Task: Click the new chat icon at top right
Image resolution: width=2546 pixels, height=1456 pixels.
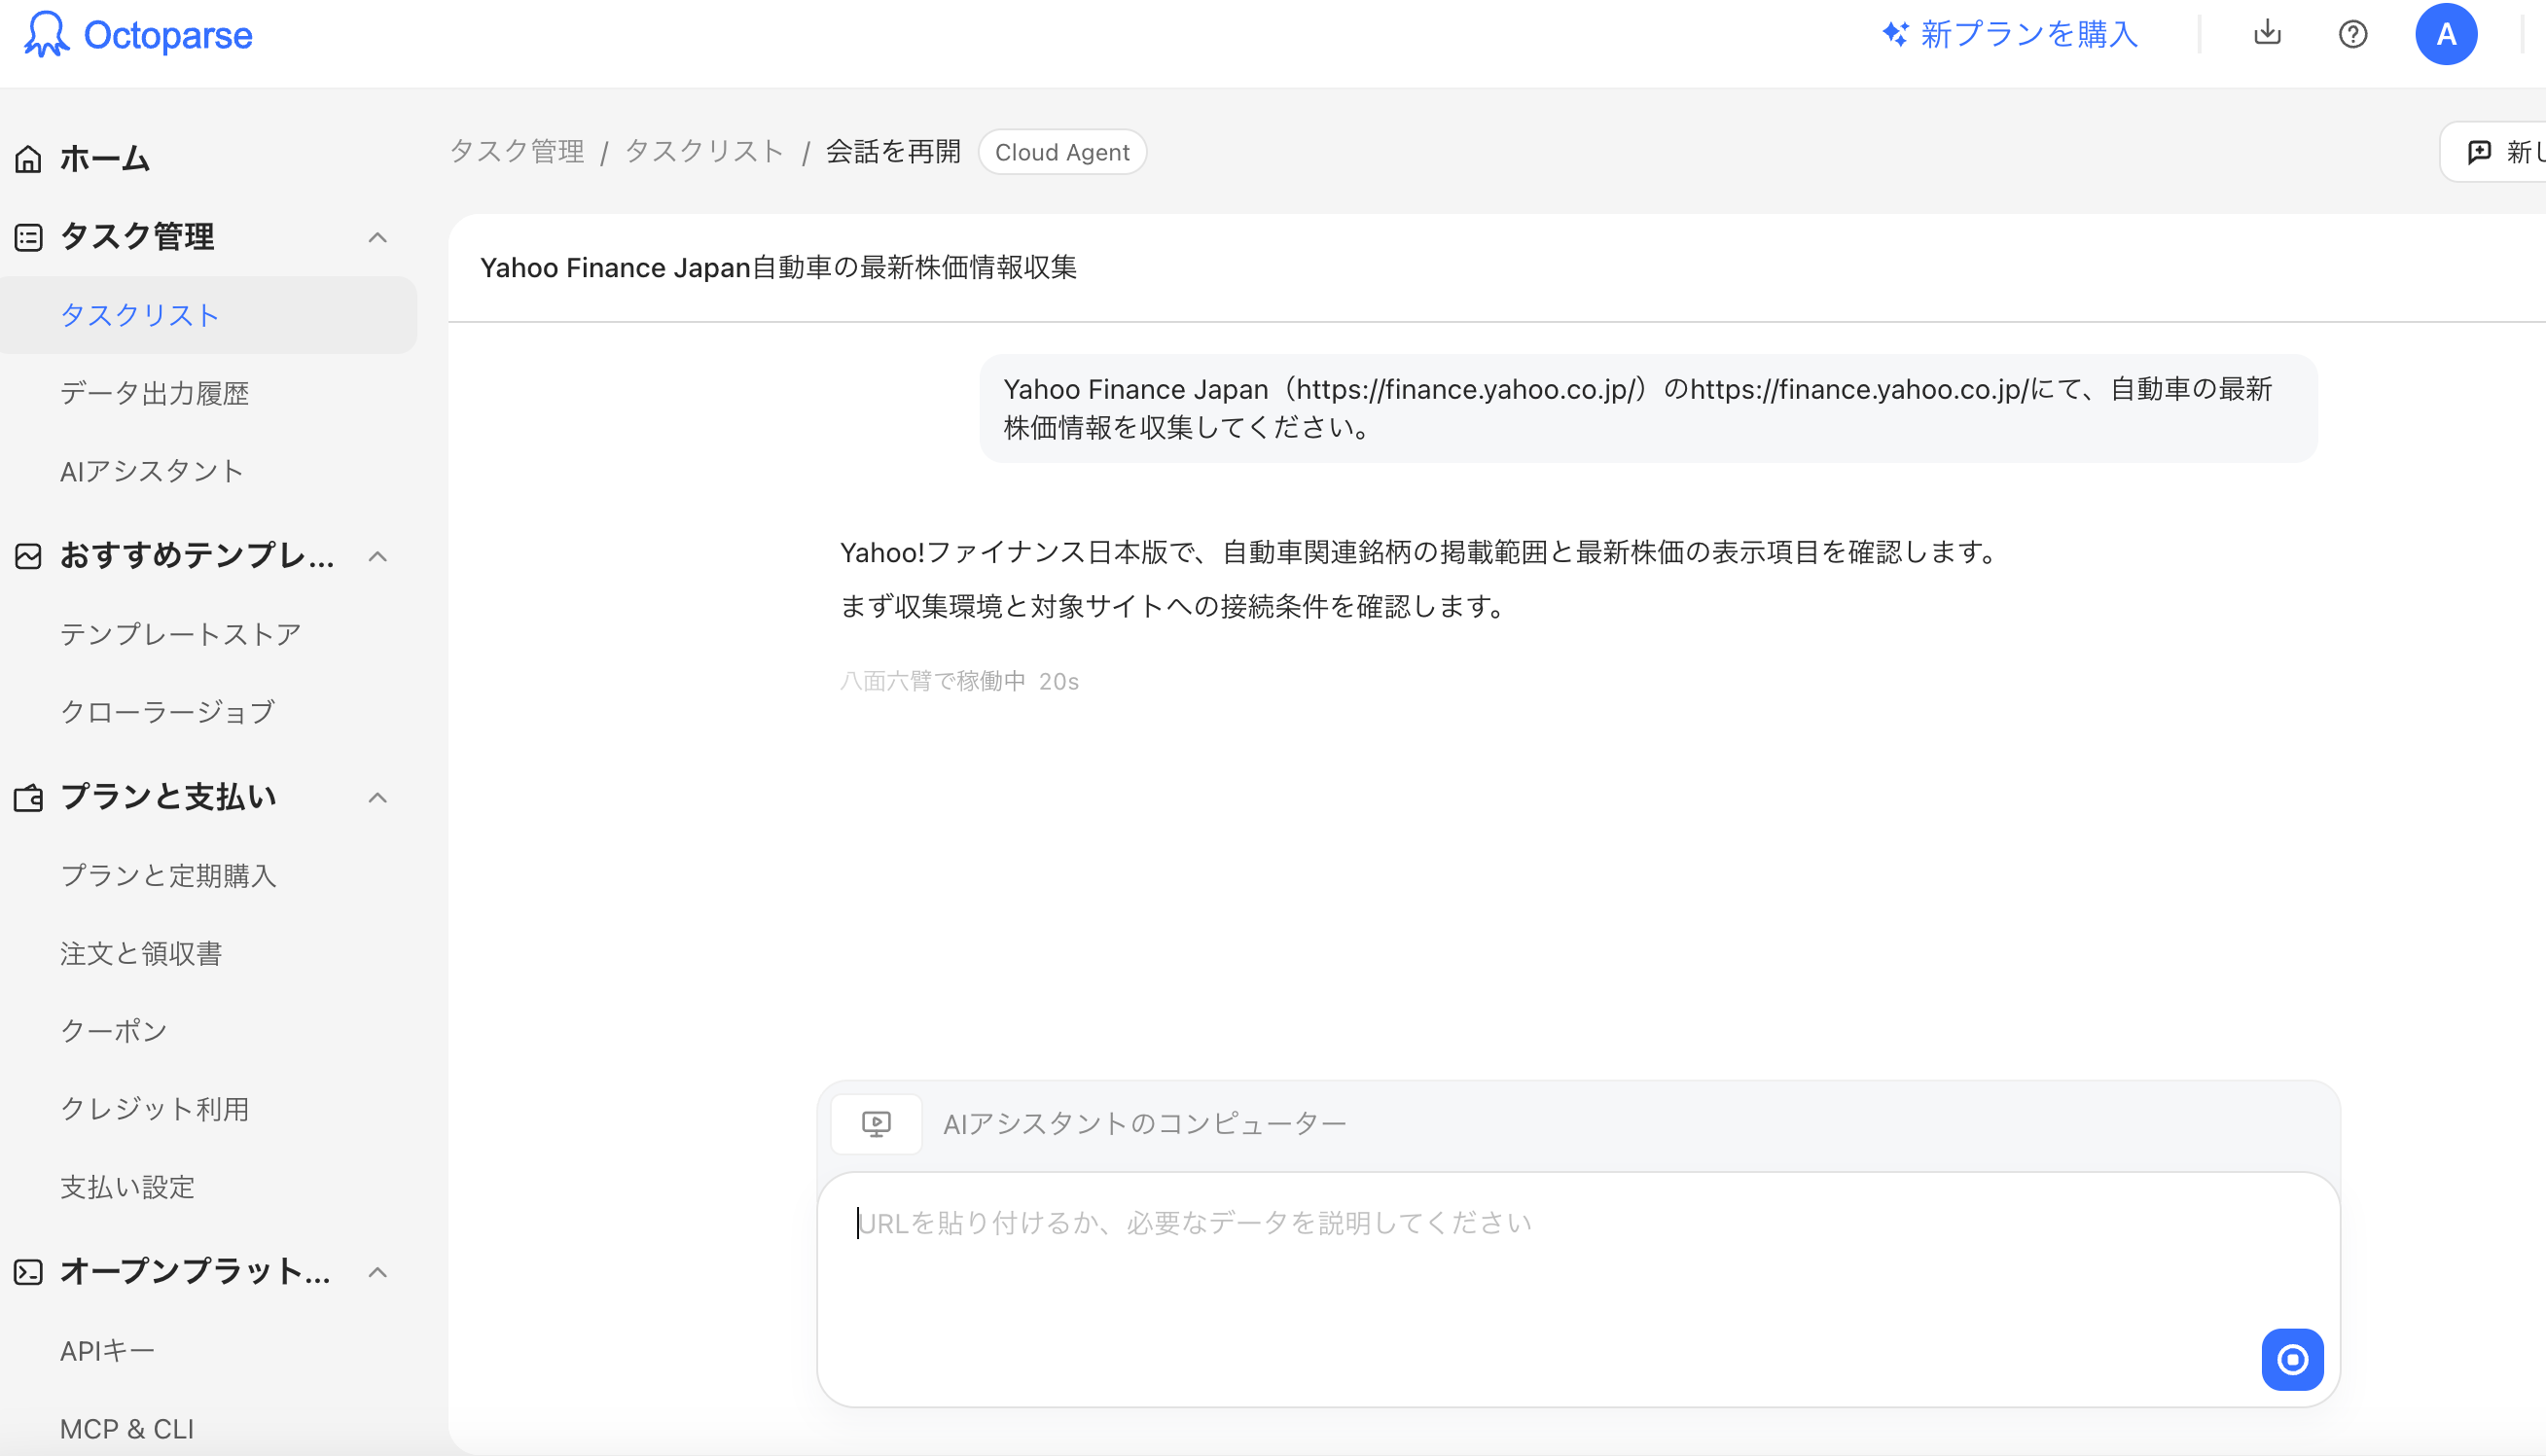Action: (2479, 152)
